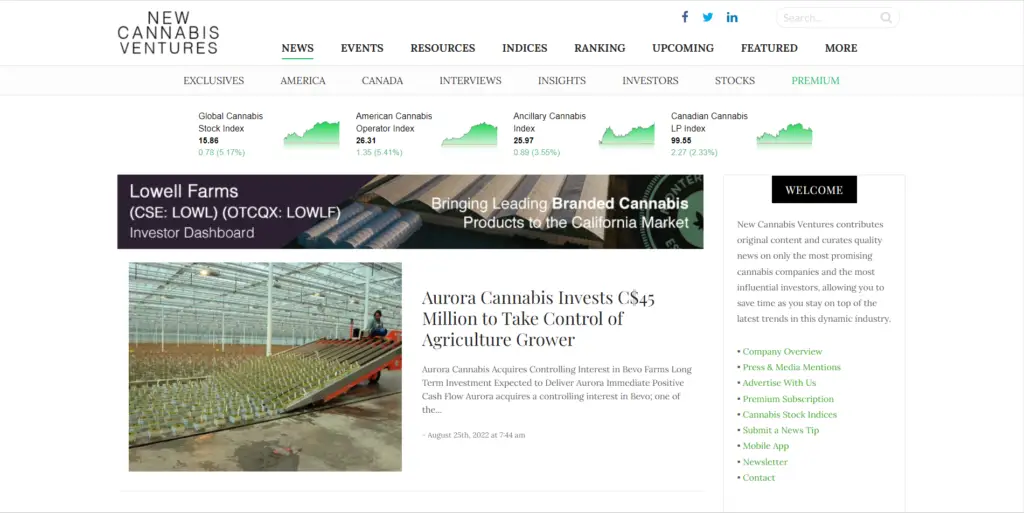1024x513 pixels.
Task: Expand the INDICES menu
Action: click(x=524, y=48)
